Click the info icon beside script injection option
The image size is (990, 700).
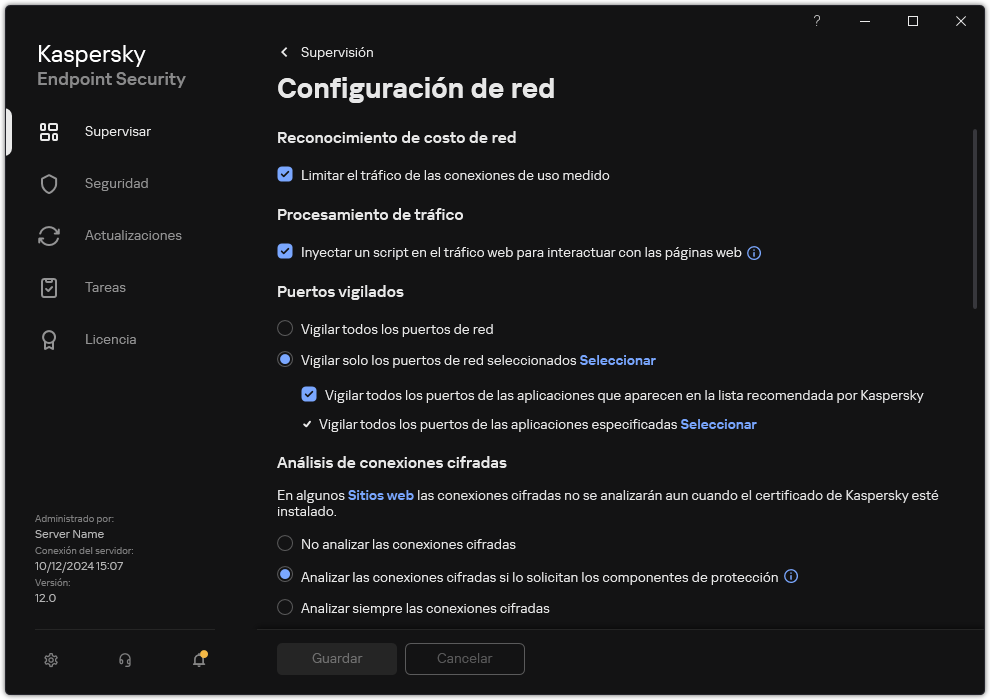click(x=752, y=252)
